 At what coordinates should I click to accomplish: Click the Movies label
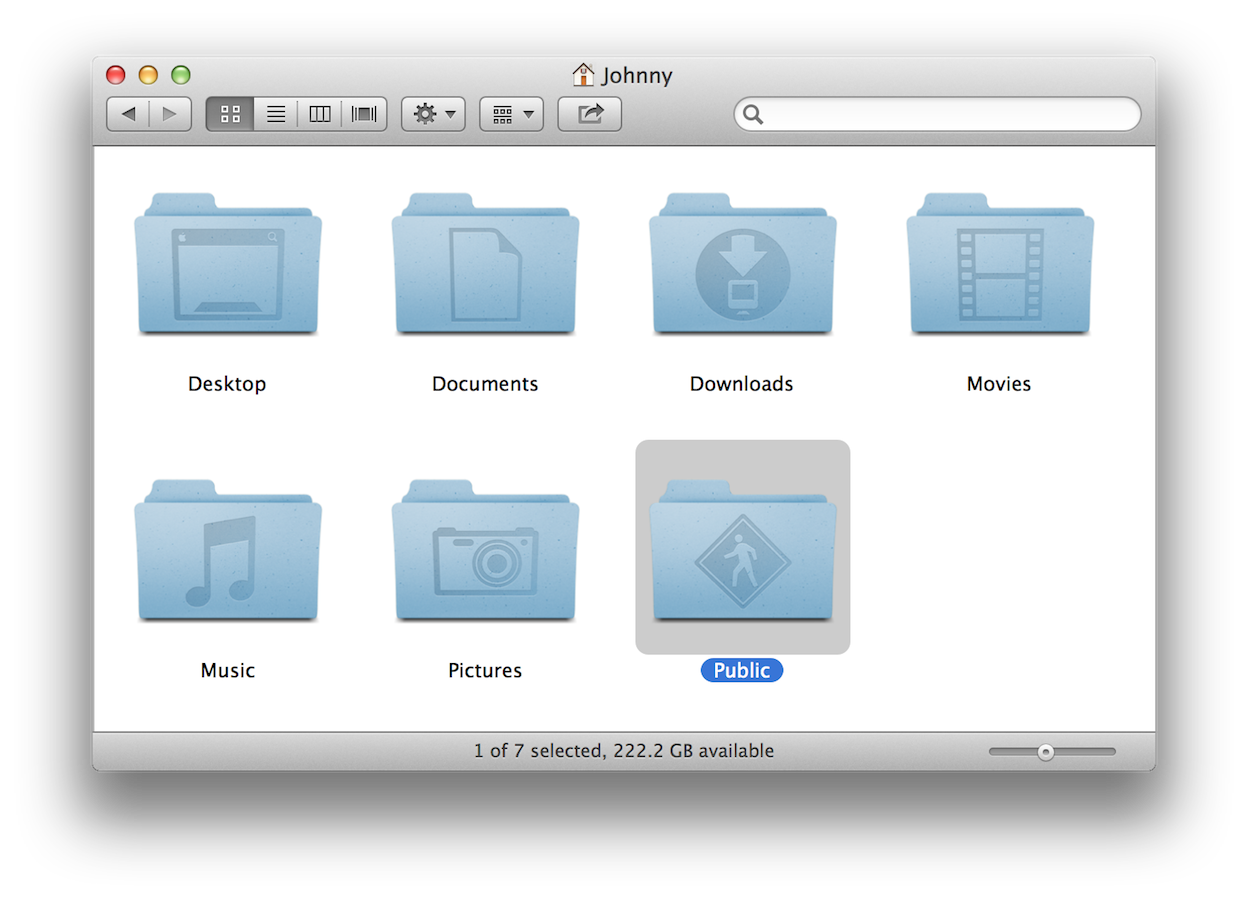point(999,384)
